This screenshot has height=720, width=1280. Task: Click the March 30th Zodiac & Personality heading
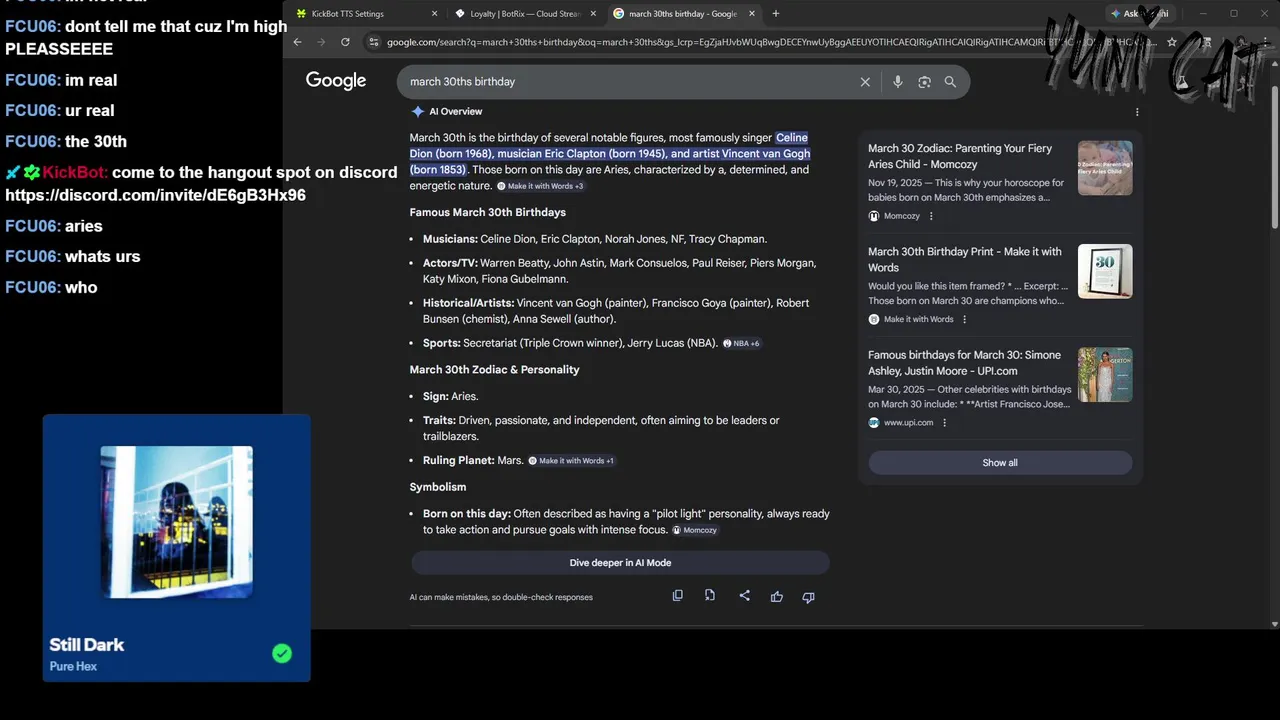tap(494, 370)
